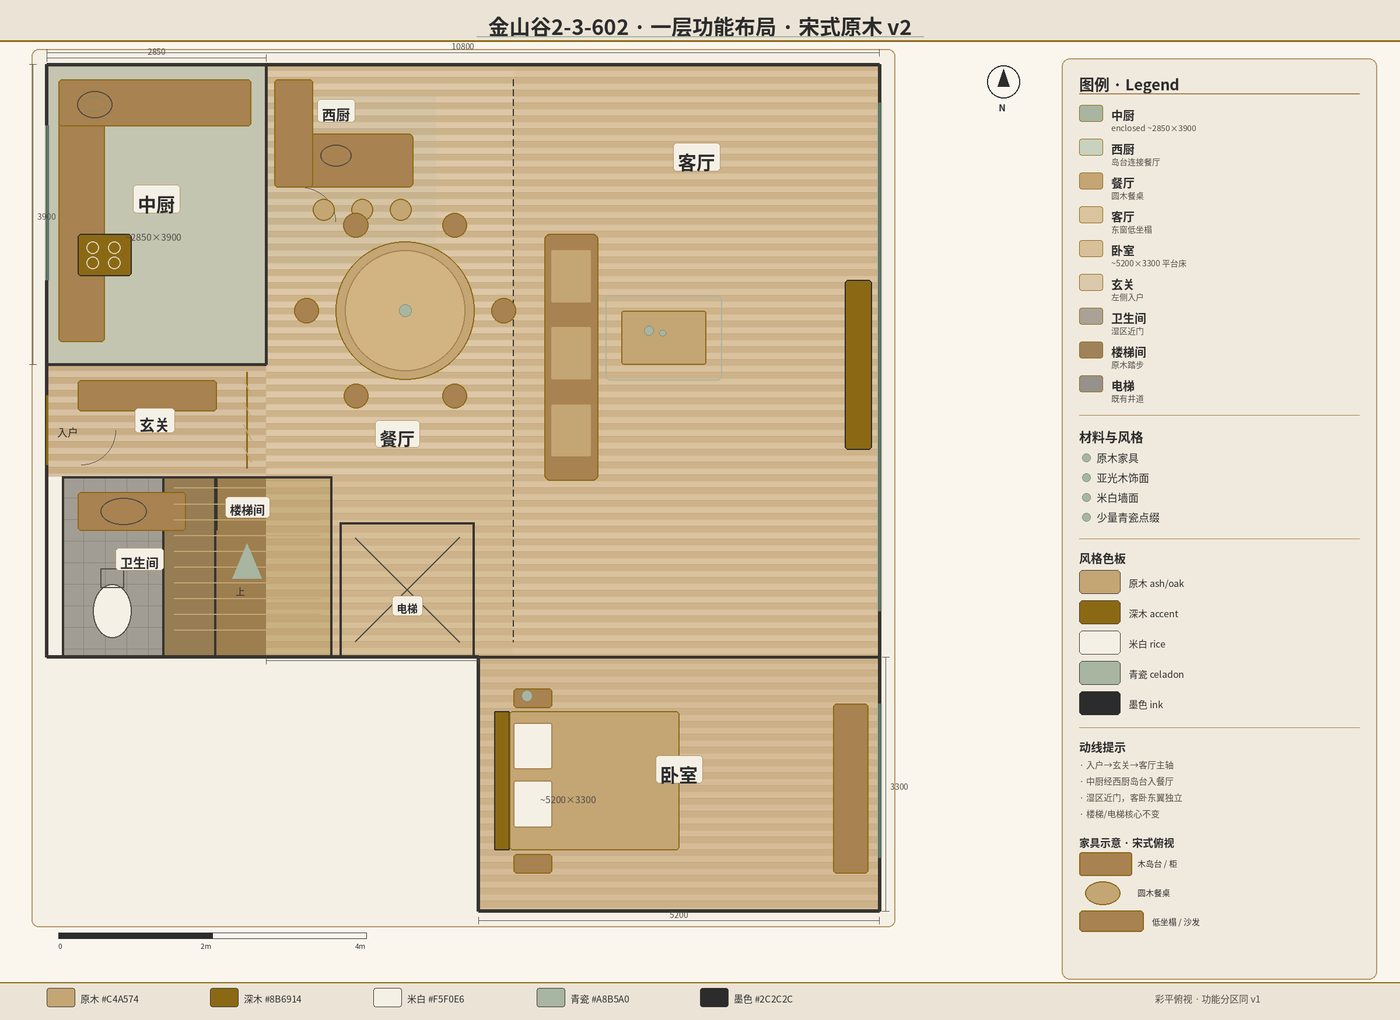Select the toilet icon in 卫生间
This screenshot has width=1400, height=1020.
pos(112,610)
